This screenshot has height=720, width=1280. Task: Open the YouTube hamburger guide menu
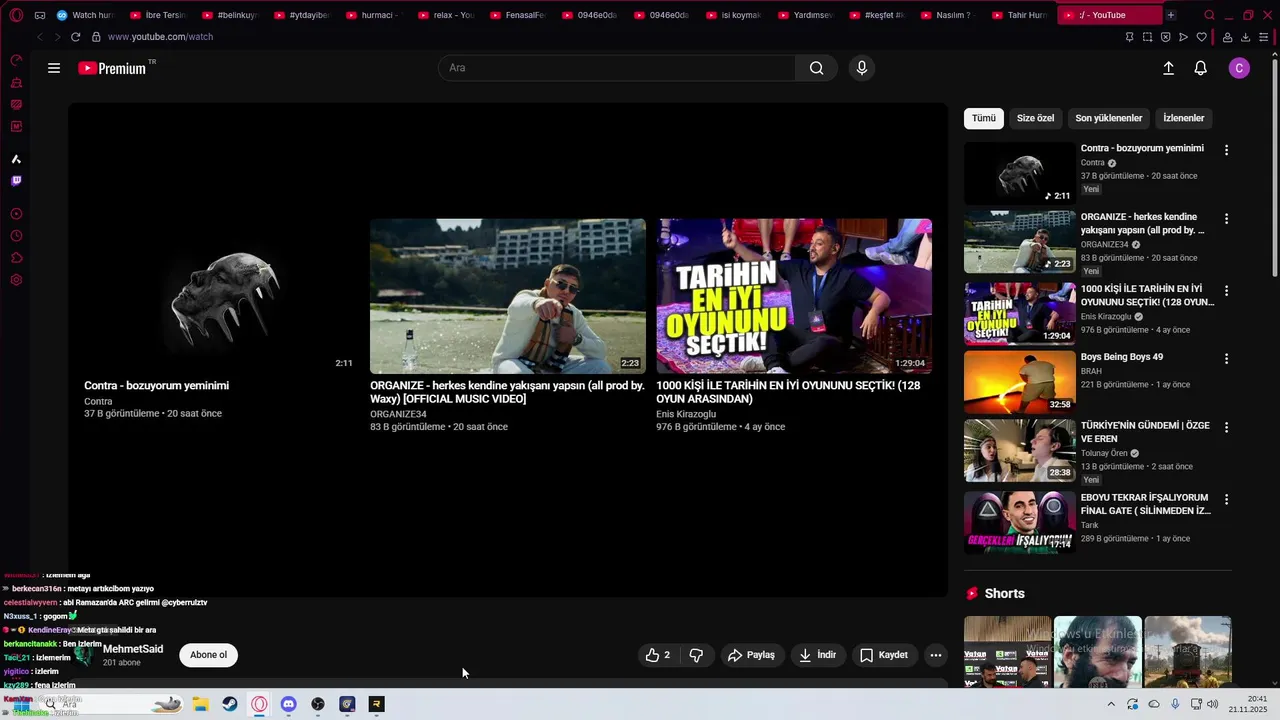tap(54, 68)
